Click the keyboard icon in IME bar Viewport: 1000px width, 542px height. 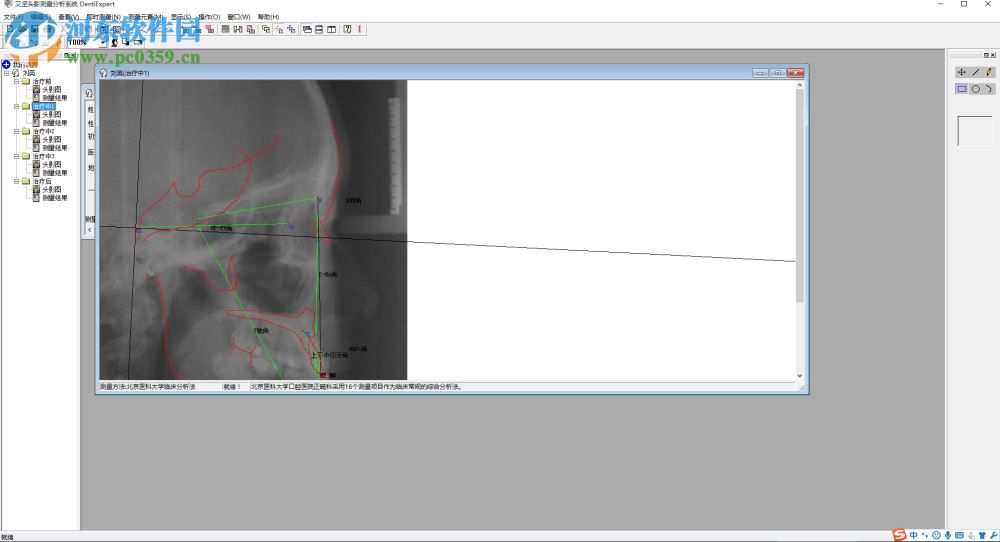coord(960,536)
